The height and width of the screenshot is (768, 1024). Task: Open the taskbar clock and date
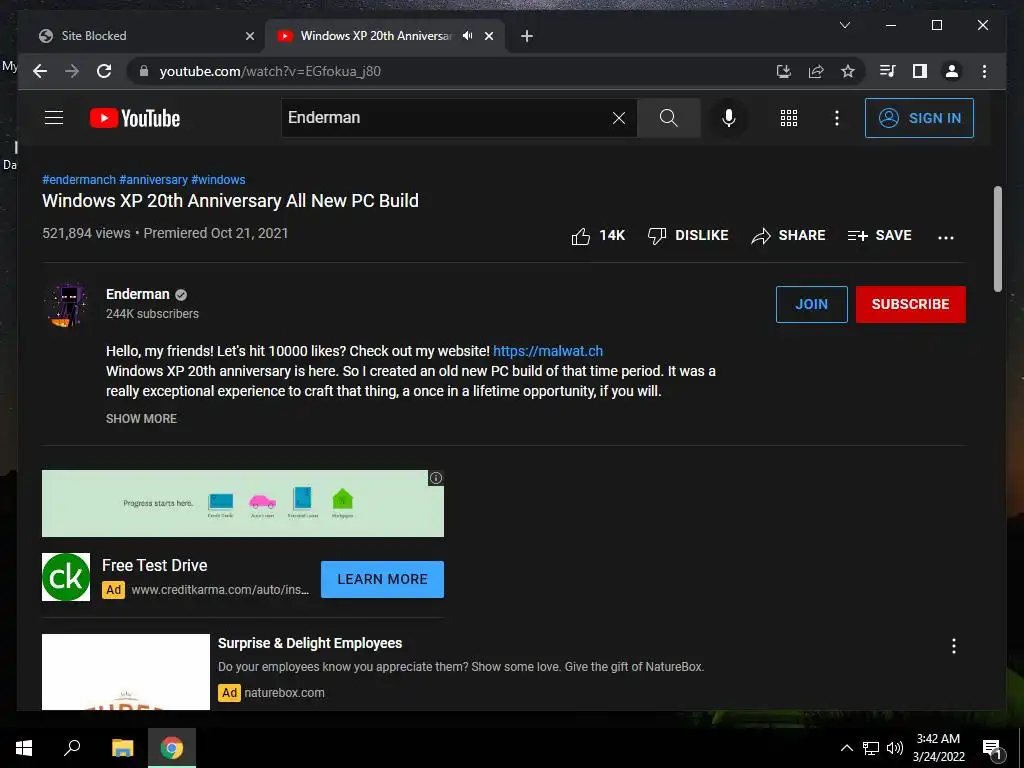938,748
